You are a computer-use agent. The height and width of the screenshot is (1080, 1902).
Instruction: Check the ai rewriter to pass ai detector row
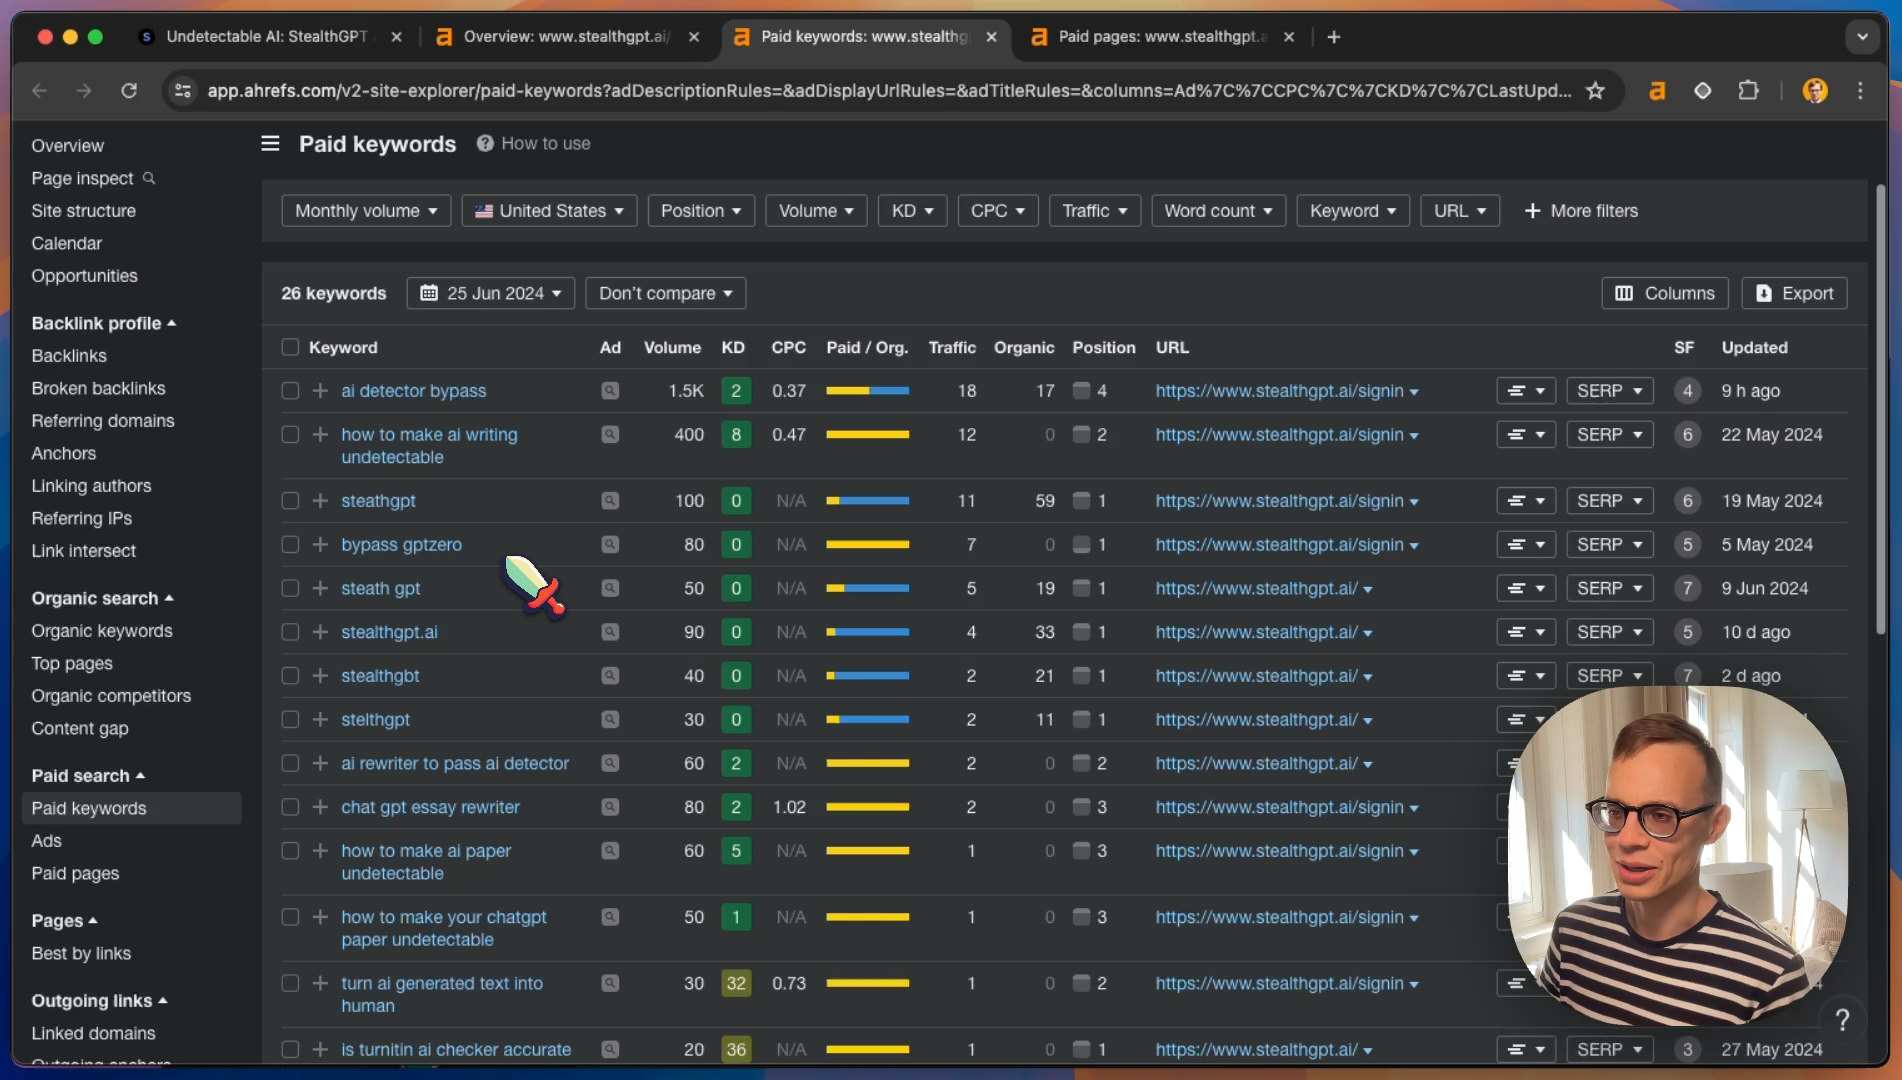[x=290, y=763]
